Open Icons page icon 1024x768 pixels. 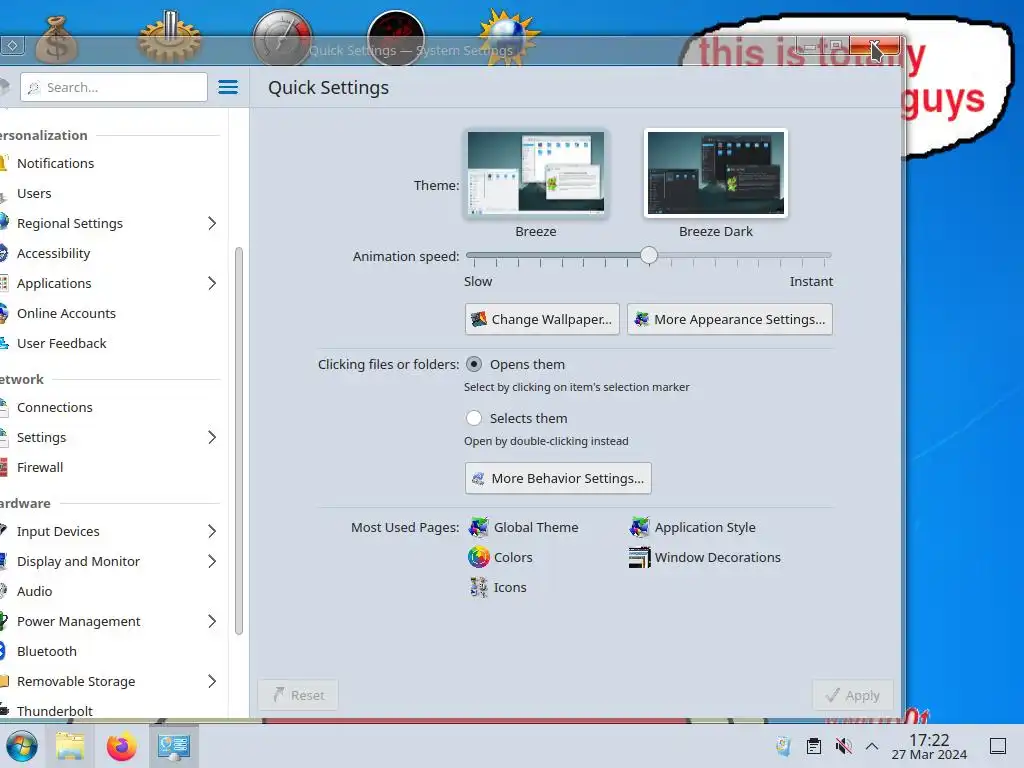(x=479, y=587)
